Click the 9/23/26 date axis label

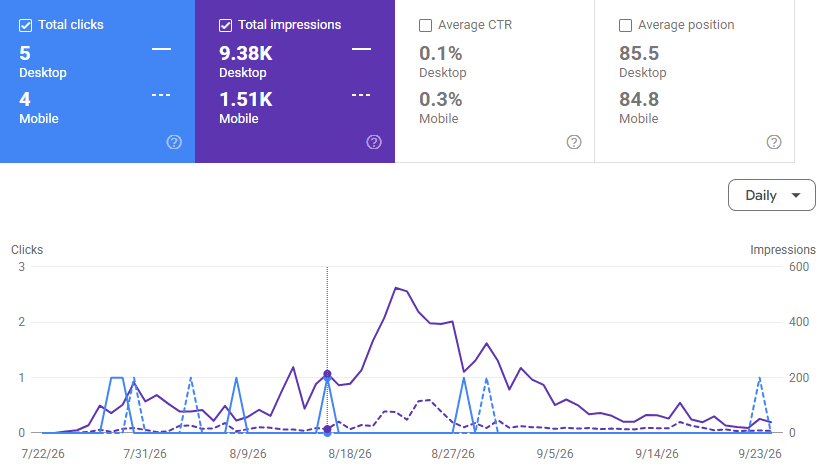760,454
